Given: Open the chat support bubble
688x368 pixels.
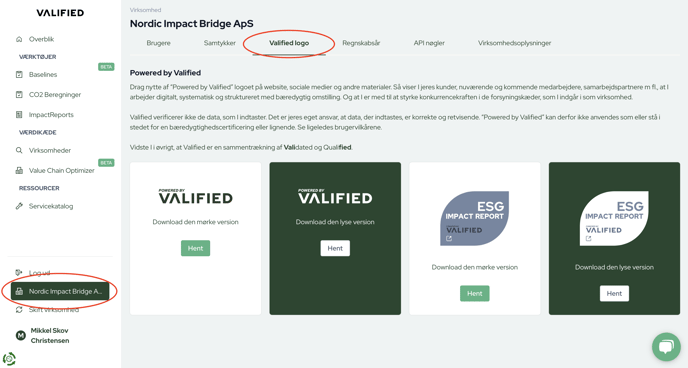Looking at the screenshot, I should (666, 347).
